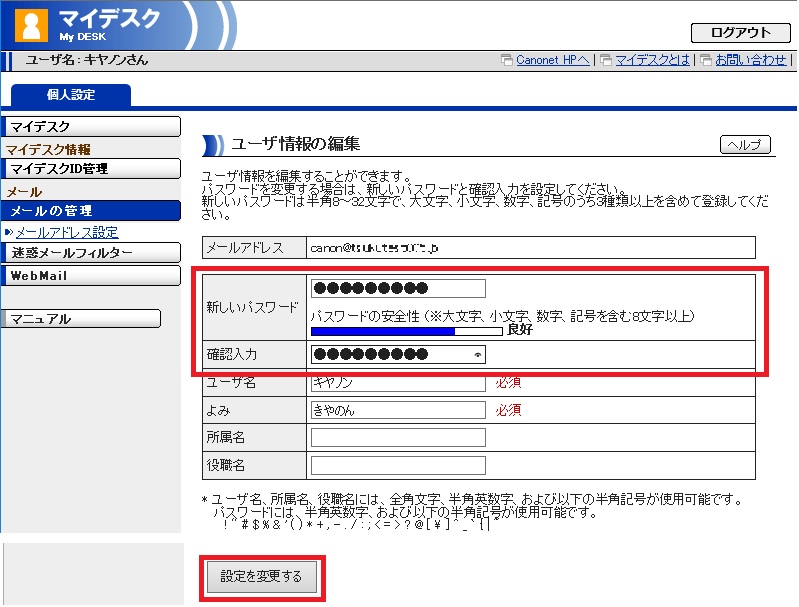
Task: Click the My Desk logo icon
Action: click(31, 24)
